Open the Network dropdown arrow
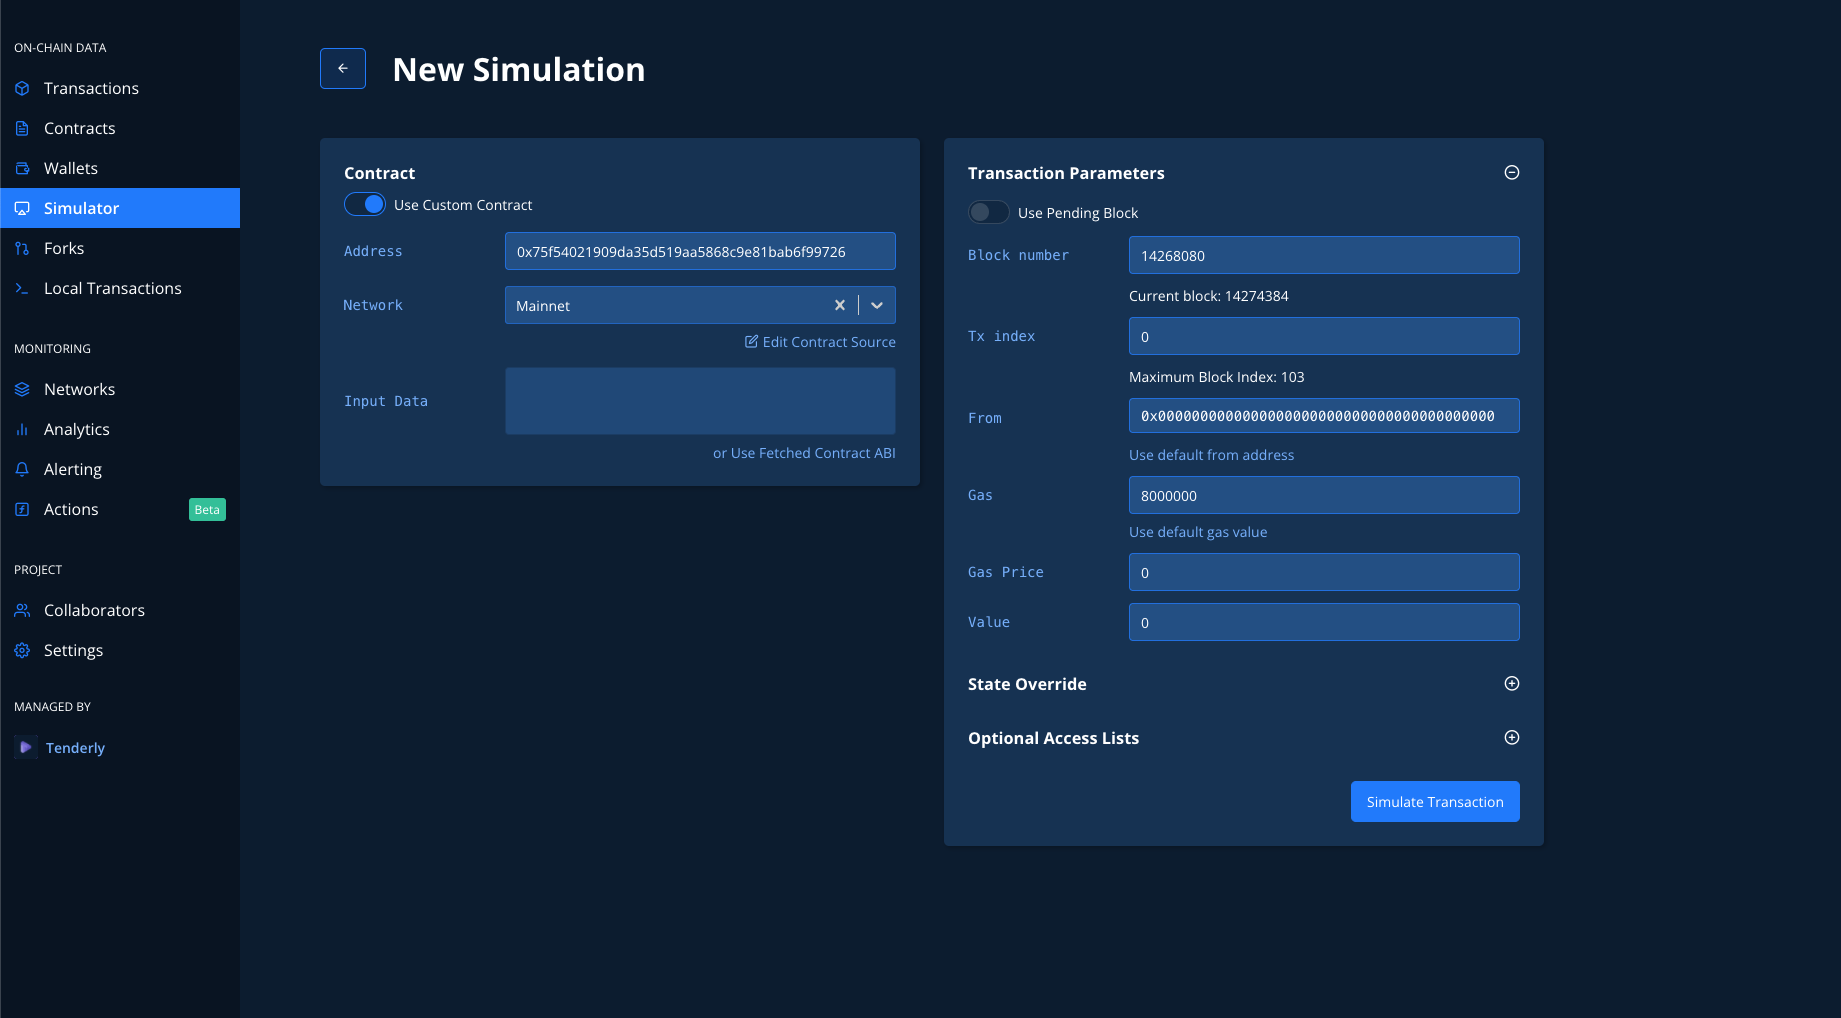This screenshot has height=1018, width=1841. [x=877, y=306]
